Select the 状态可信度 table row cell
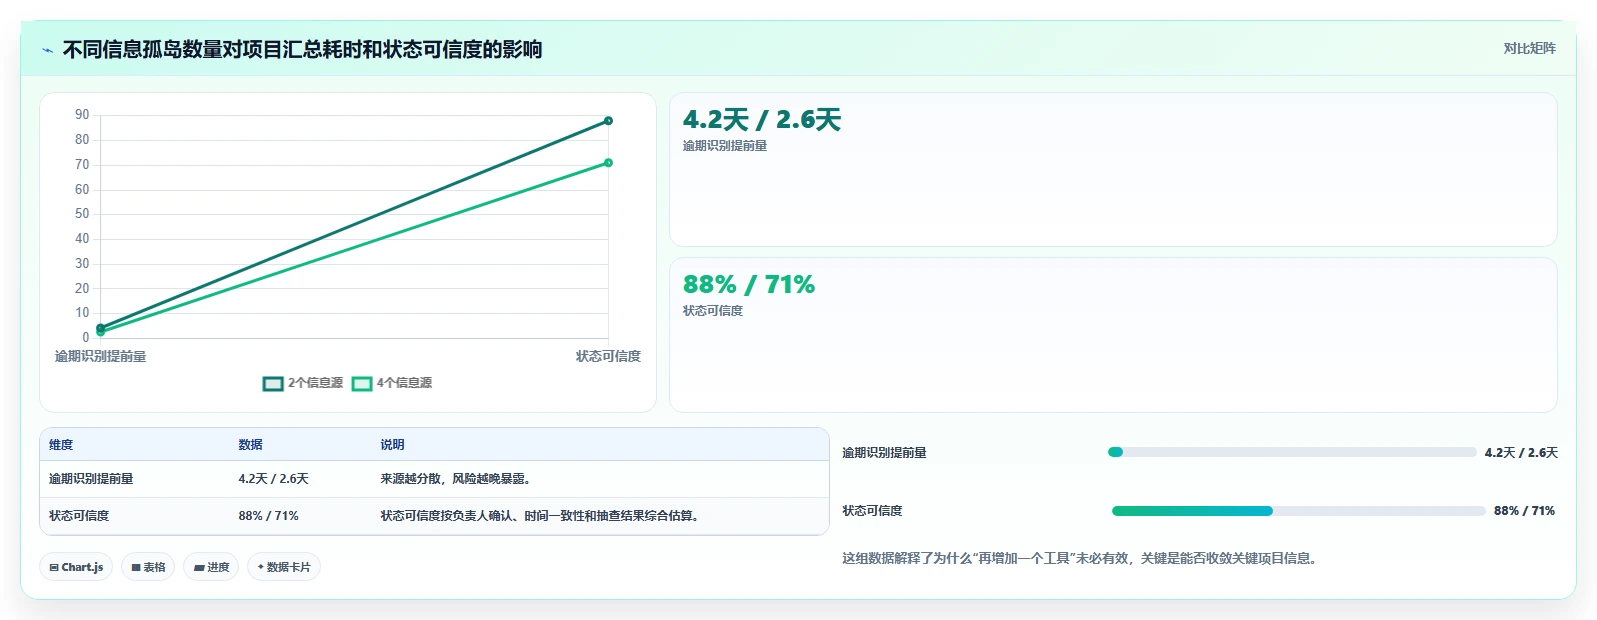Screen dimensions: 1597x620 [x=79, y=516]
